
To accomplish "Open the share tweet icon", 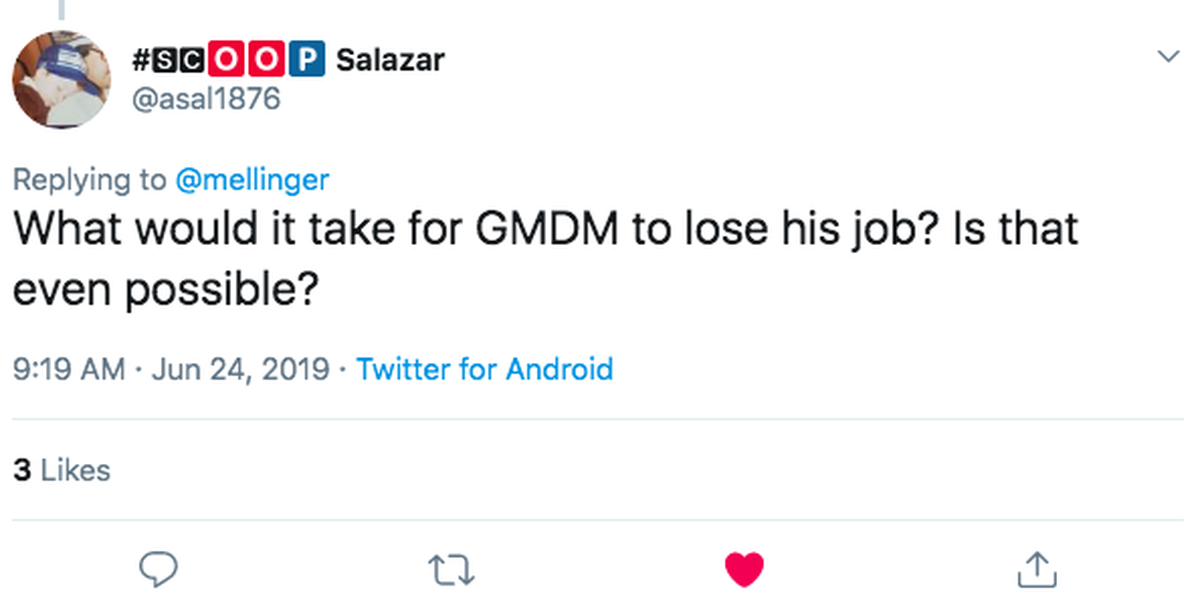I will [x=1037, y=569].
